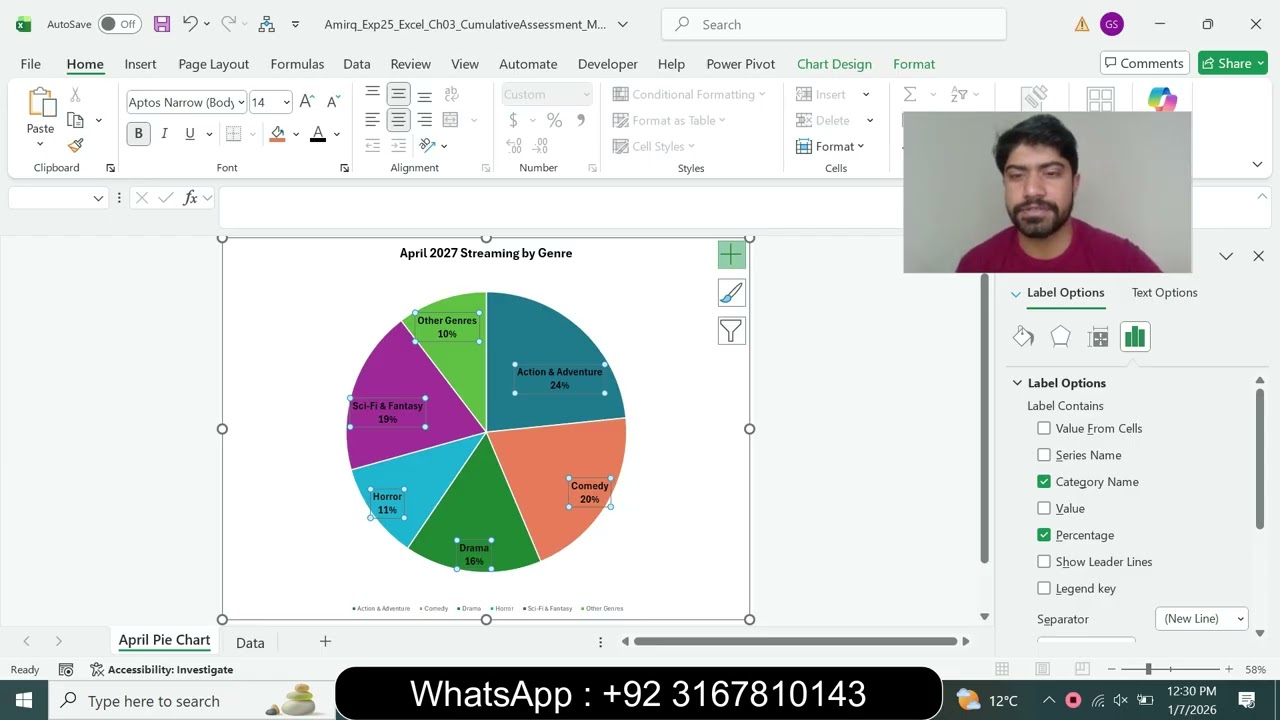Uncheck Percentage checkbox
The width and height of the screenshot is (1280, 720).
tap(1044, 535)
